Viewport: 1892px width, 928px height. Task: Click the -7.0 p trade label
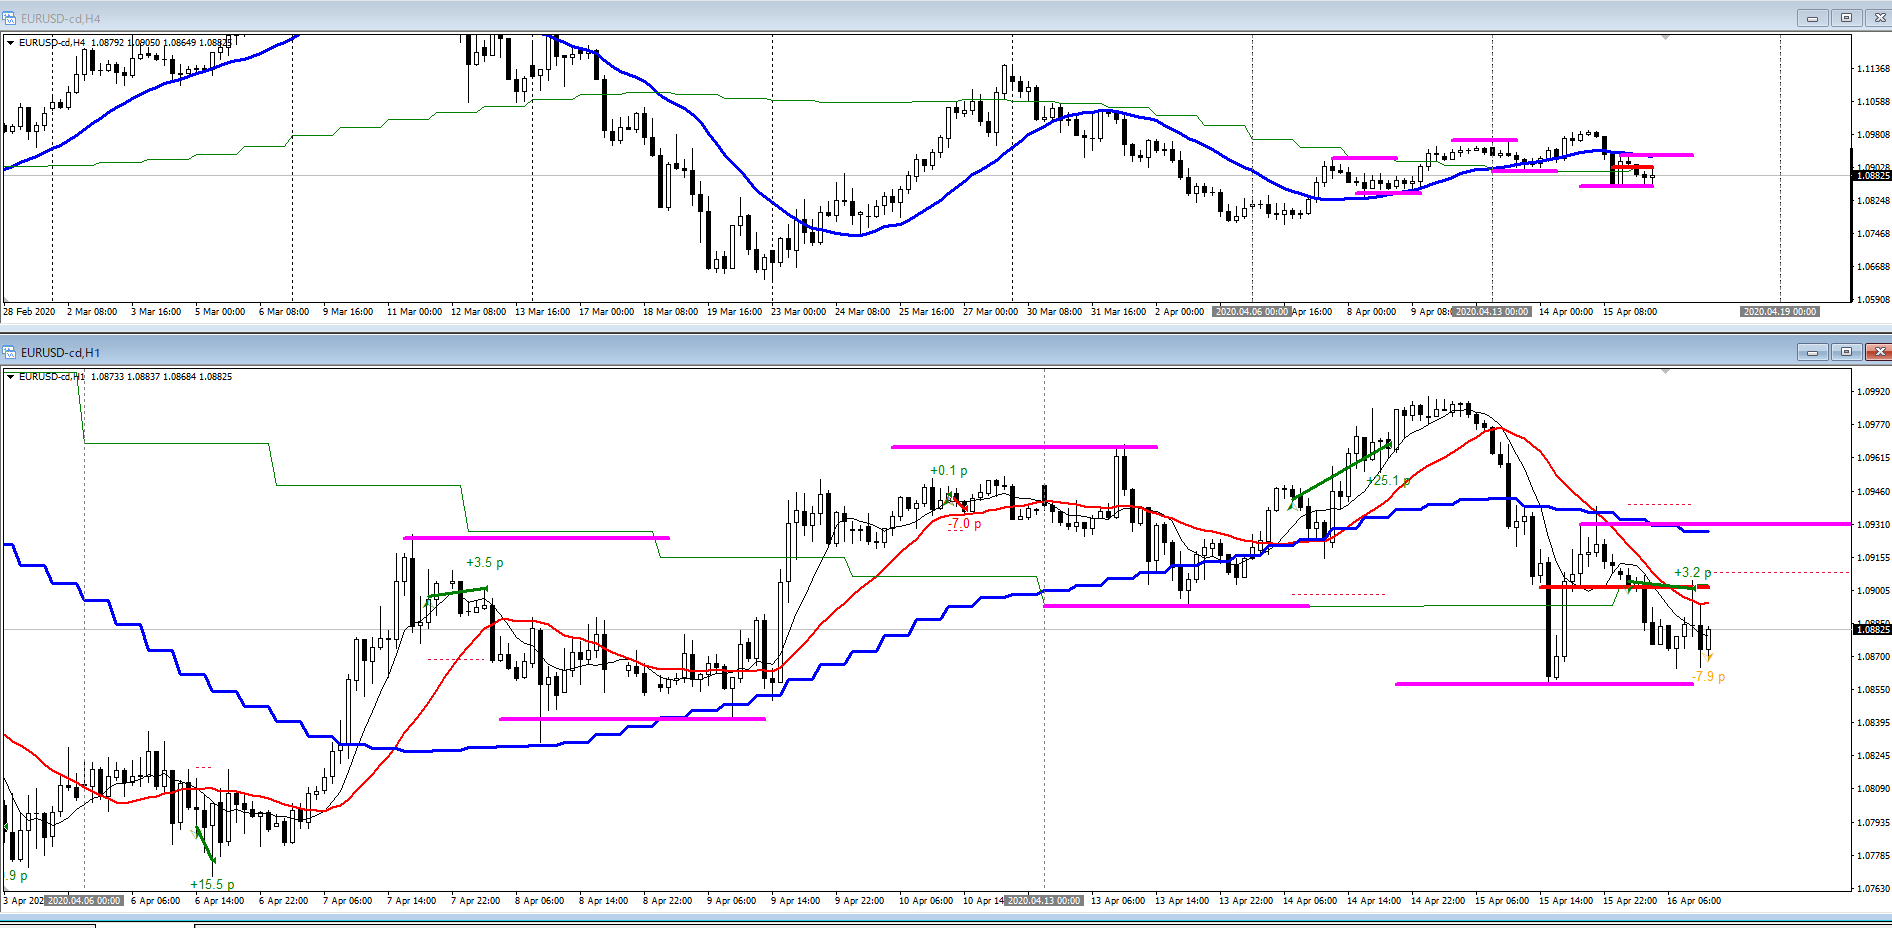coord(965,523)
